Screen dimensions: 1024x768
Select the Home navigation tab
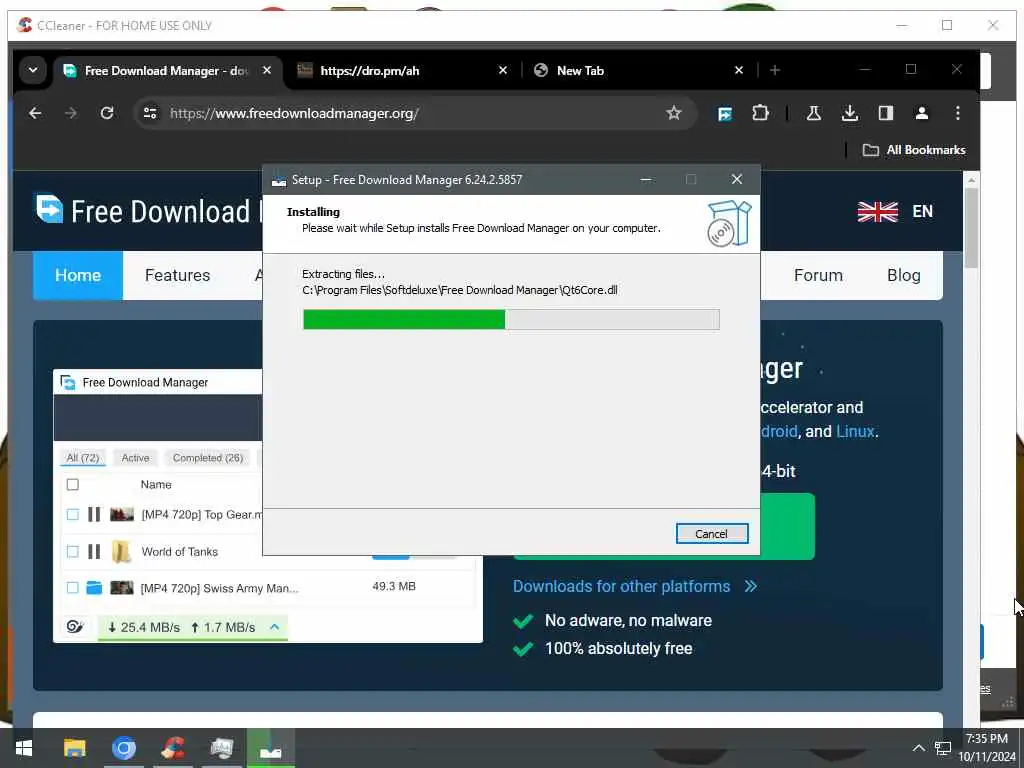[78, 275]
